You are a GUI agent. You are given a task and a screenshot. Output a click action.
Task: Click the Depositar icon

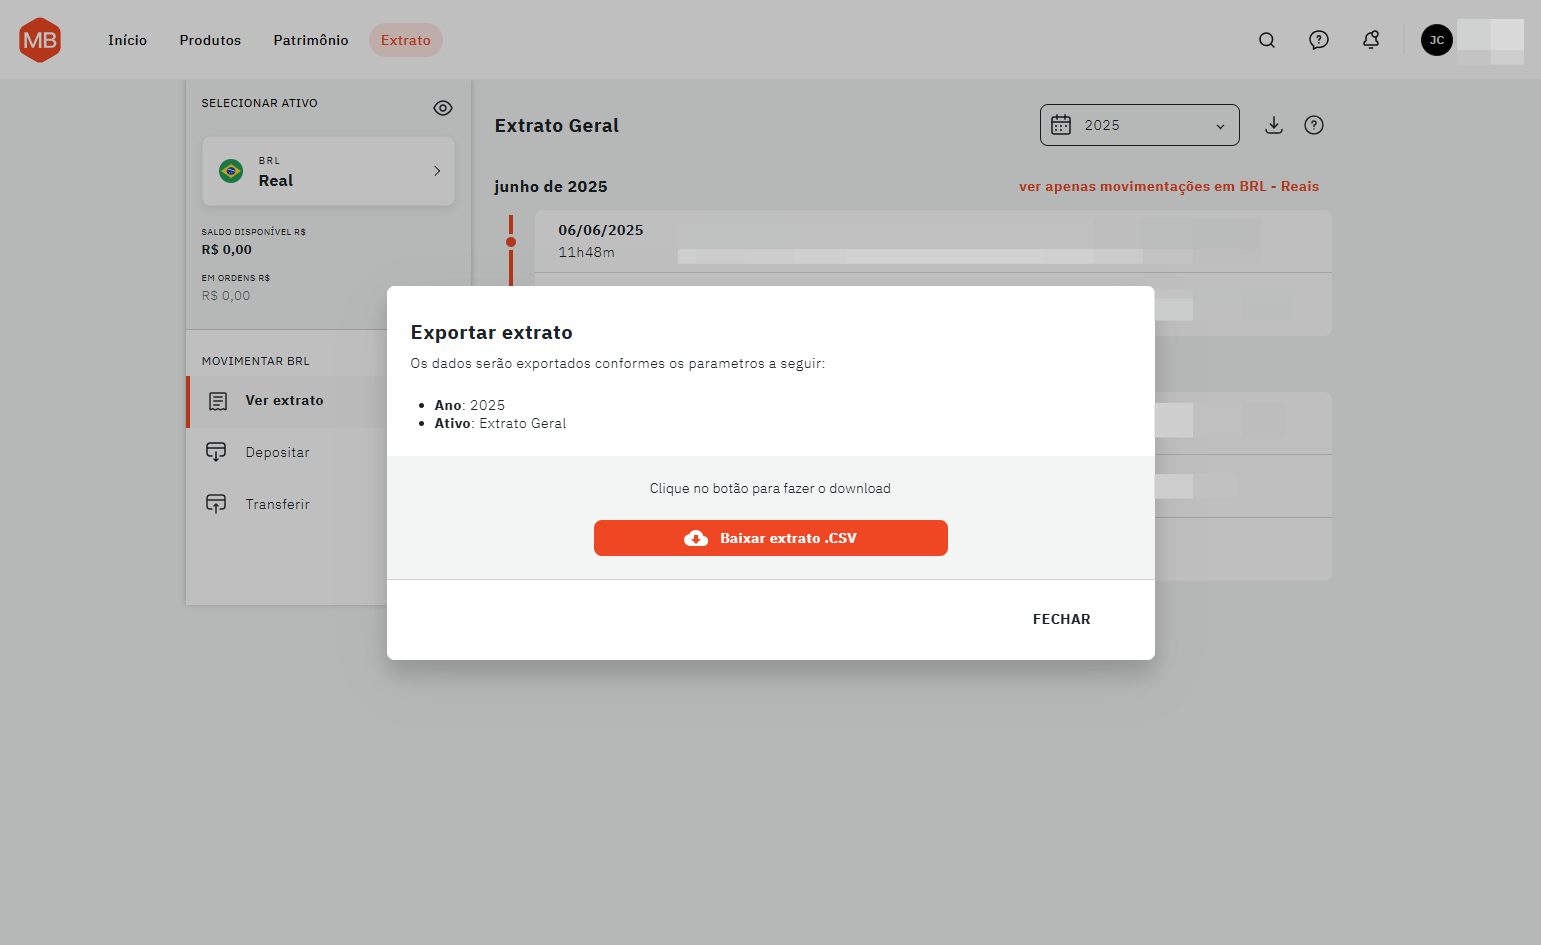pyautogui.click(x=216, y=452)
